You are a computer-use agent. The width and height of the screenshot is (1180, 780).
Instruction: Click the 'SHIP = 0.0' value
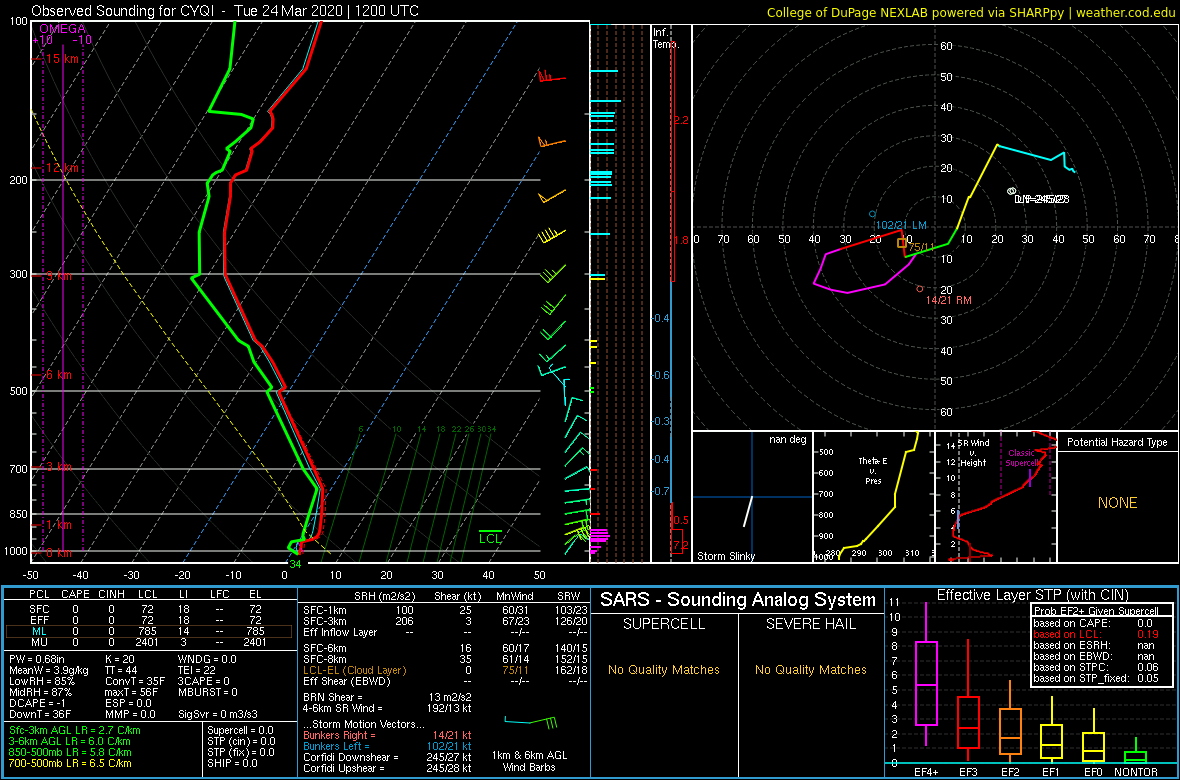235,765
